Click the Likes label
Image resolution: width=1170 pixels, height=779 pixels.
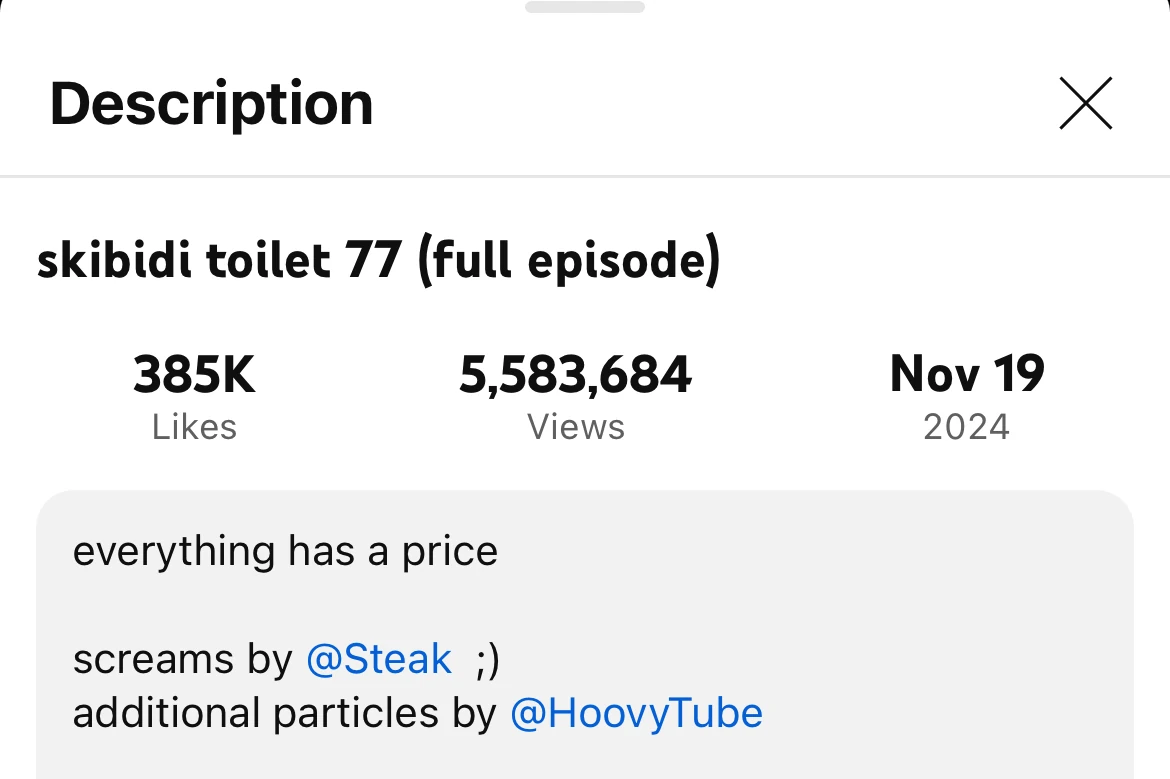tap(194, 427)
